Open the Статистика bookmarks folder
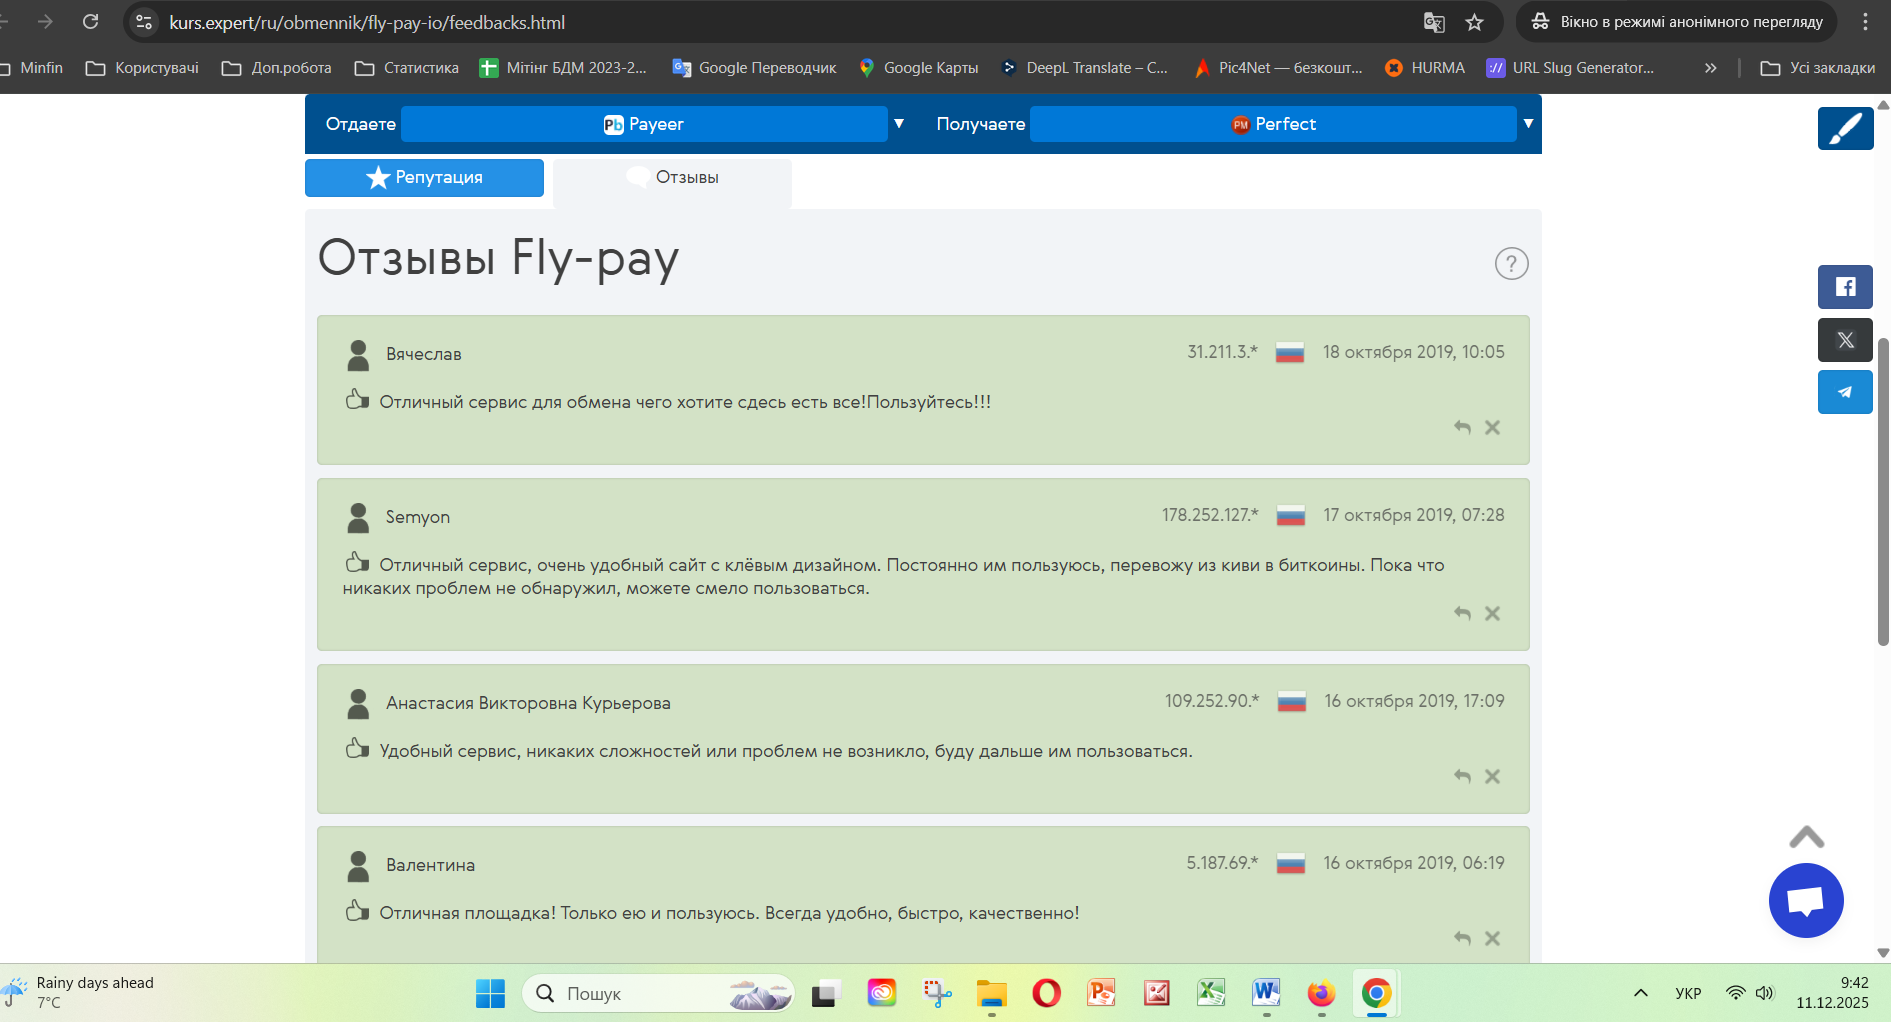This screenshot has width=1891, height=1022. coord(407,68)
